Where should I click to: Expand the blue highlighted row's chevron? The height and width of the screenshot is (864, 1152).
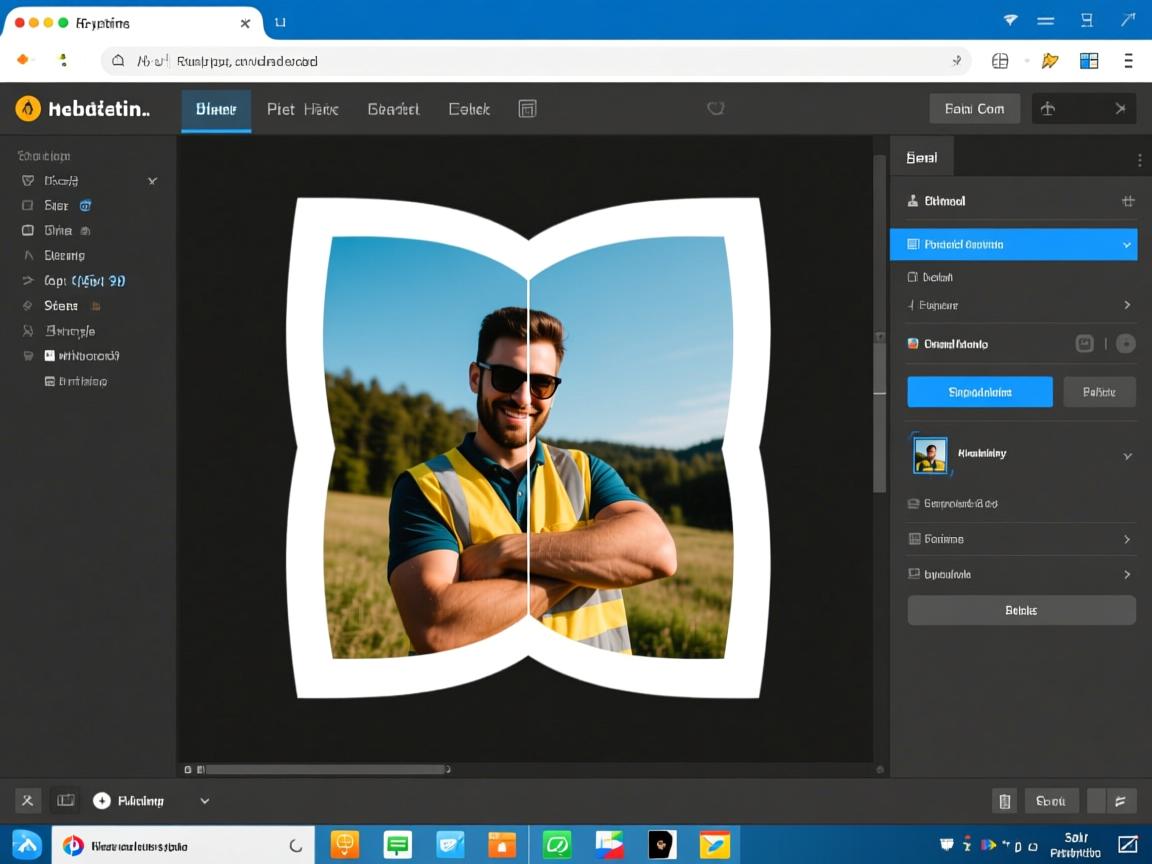coord(1127,245)
